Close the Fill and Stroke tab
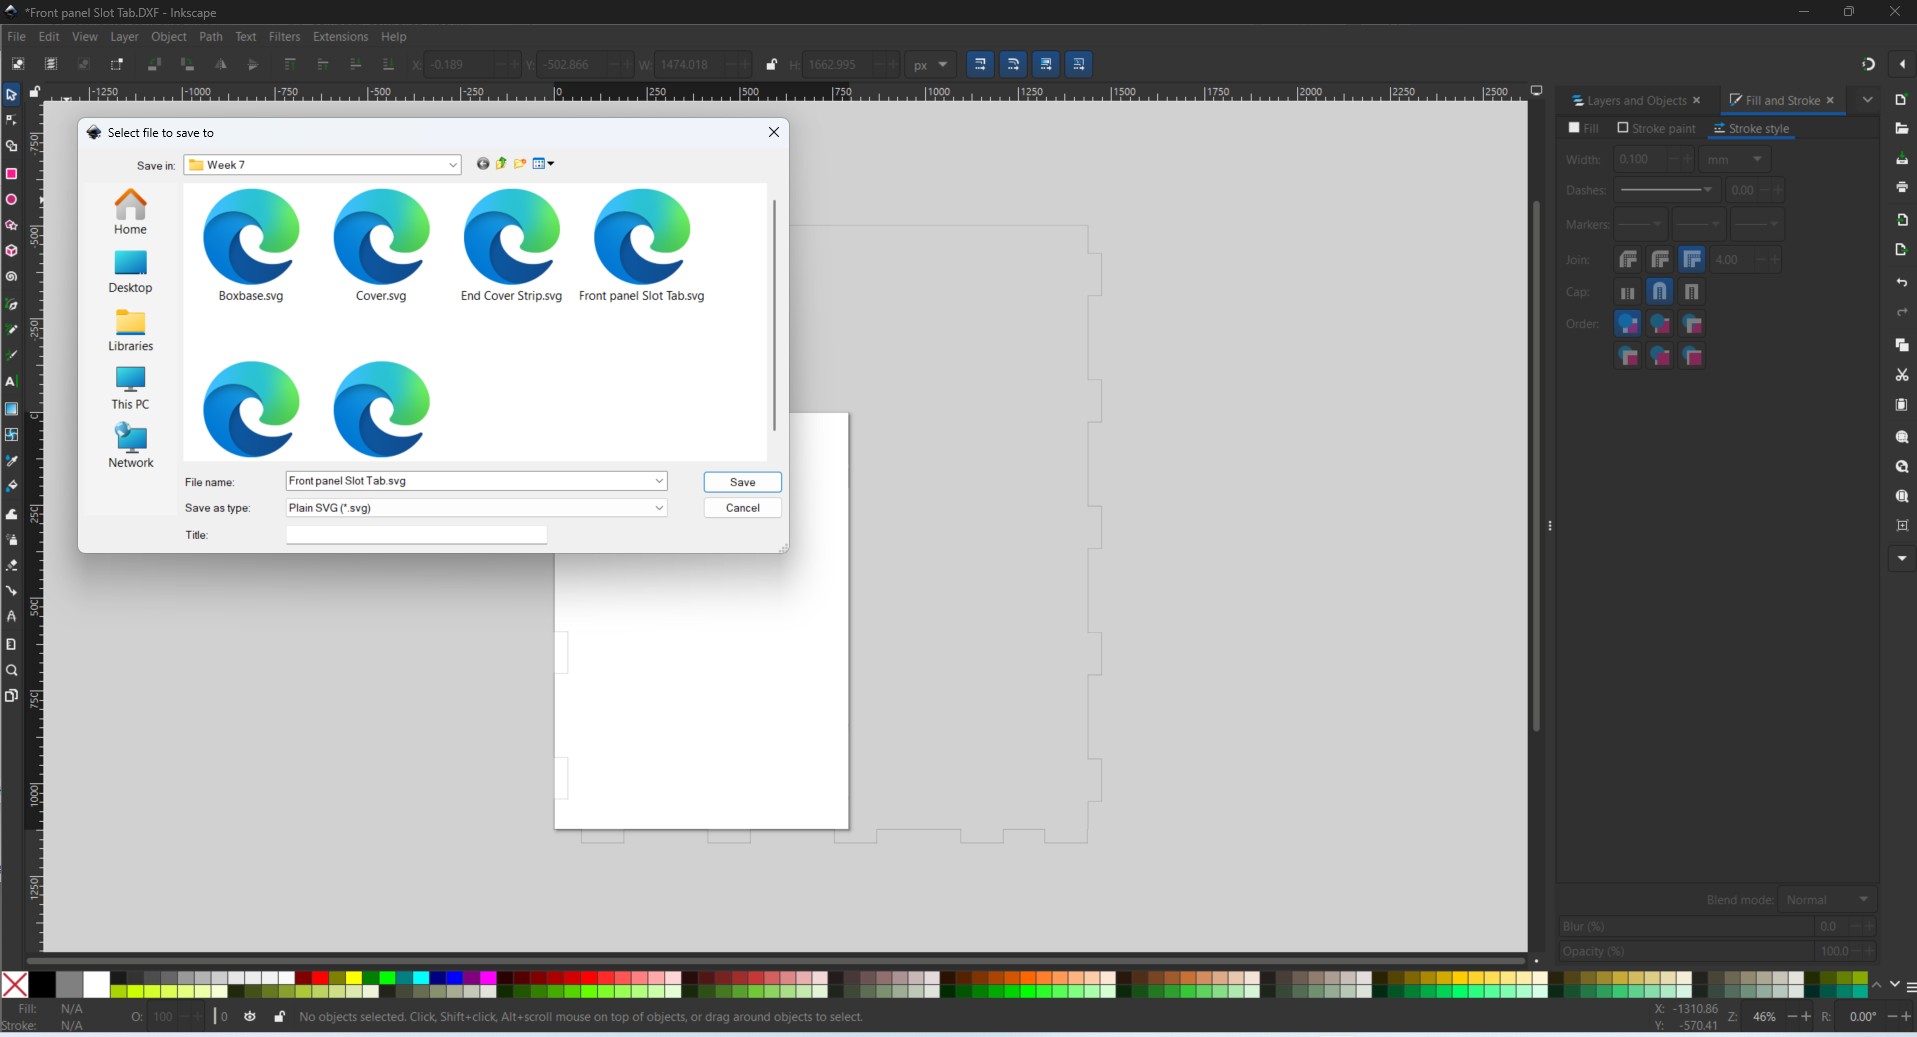Screen dimensions: 1917x1037 1830,101
